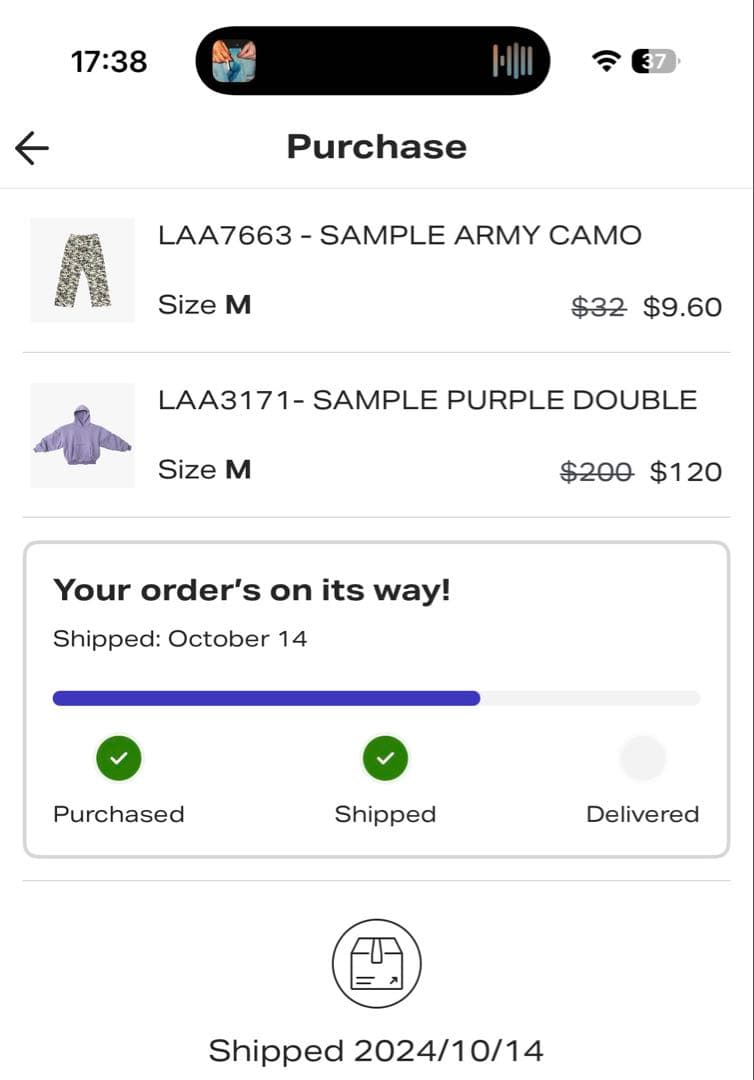Tap the green Shipped checkmark
This screenshot has width=754, height=1080.
pos(385,758)
